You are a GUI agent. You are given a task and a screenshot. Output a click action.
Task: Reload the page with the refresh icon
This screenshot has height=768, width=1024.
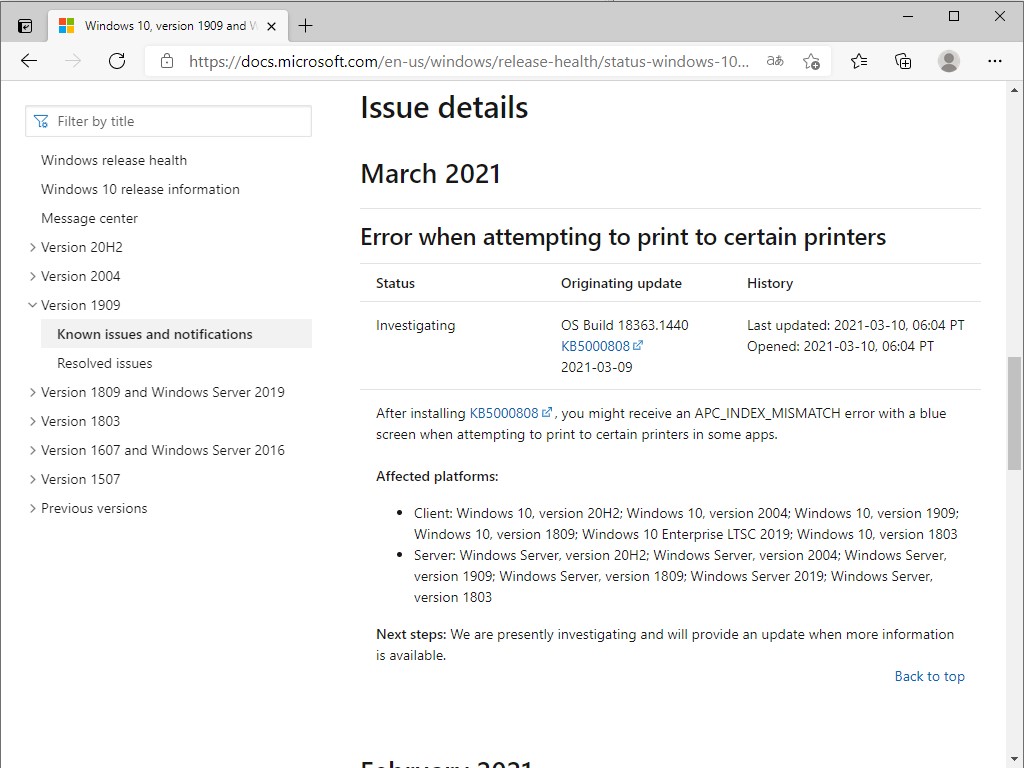(x=117, y=61)
